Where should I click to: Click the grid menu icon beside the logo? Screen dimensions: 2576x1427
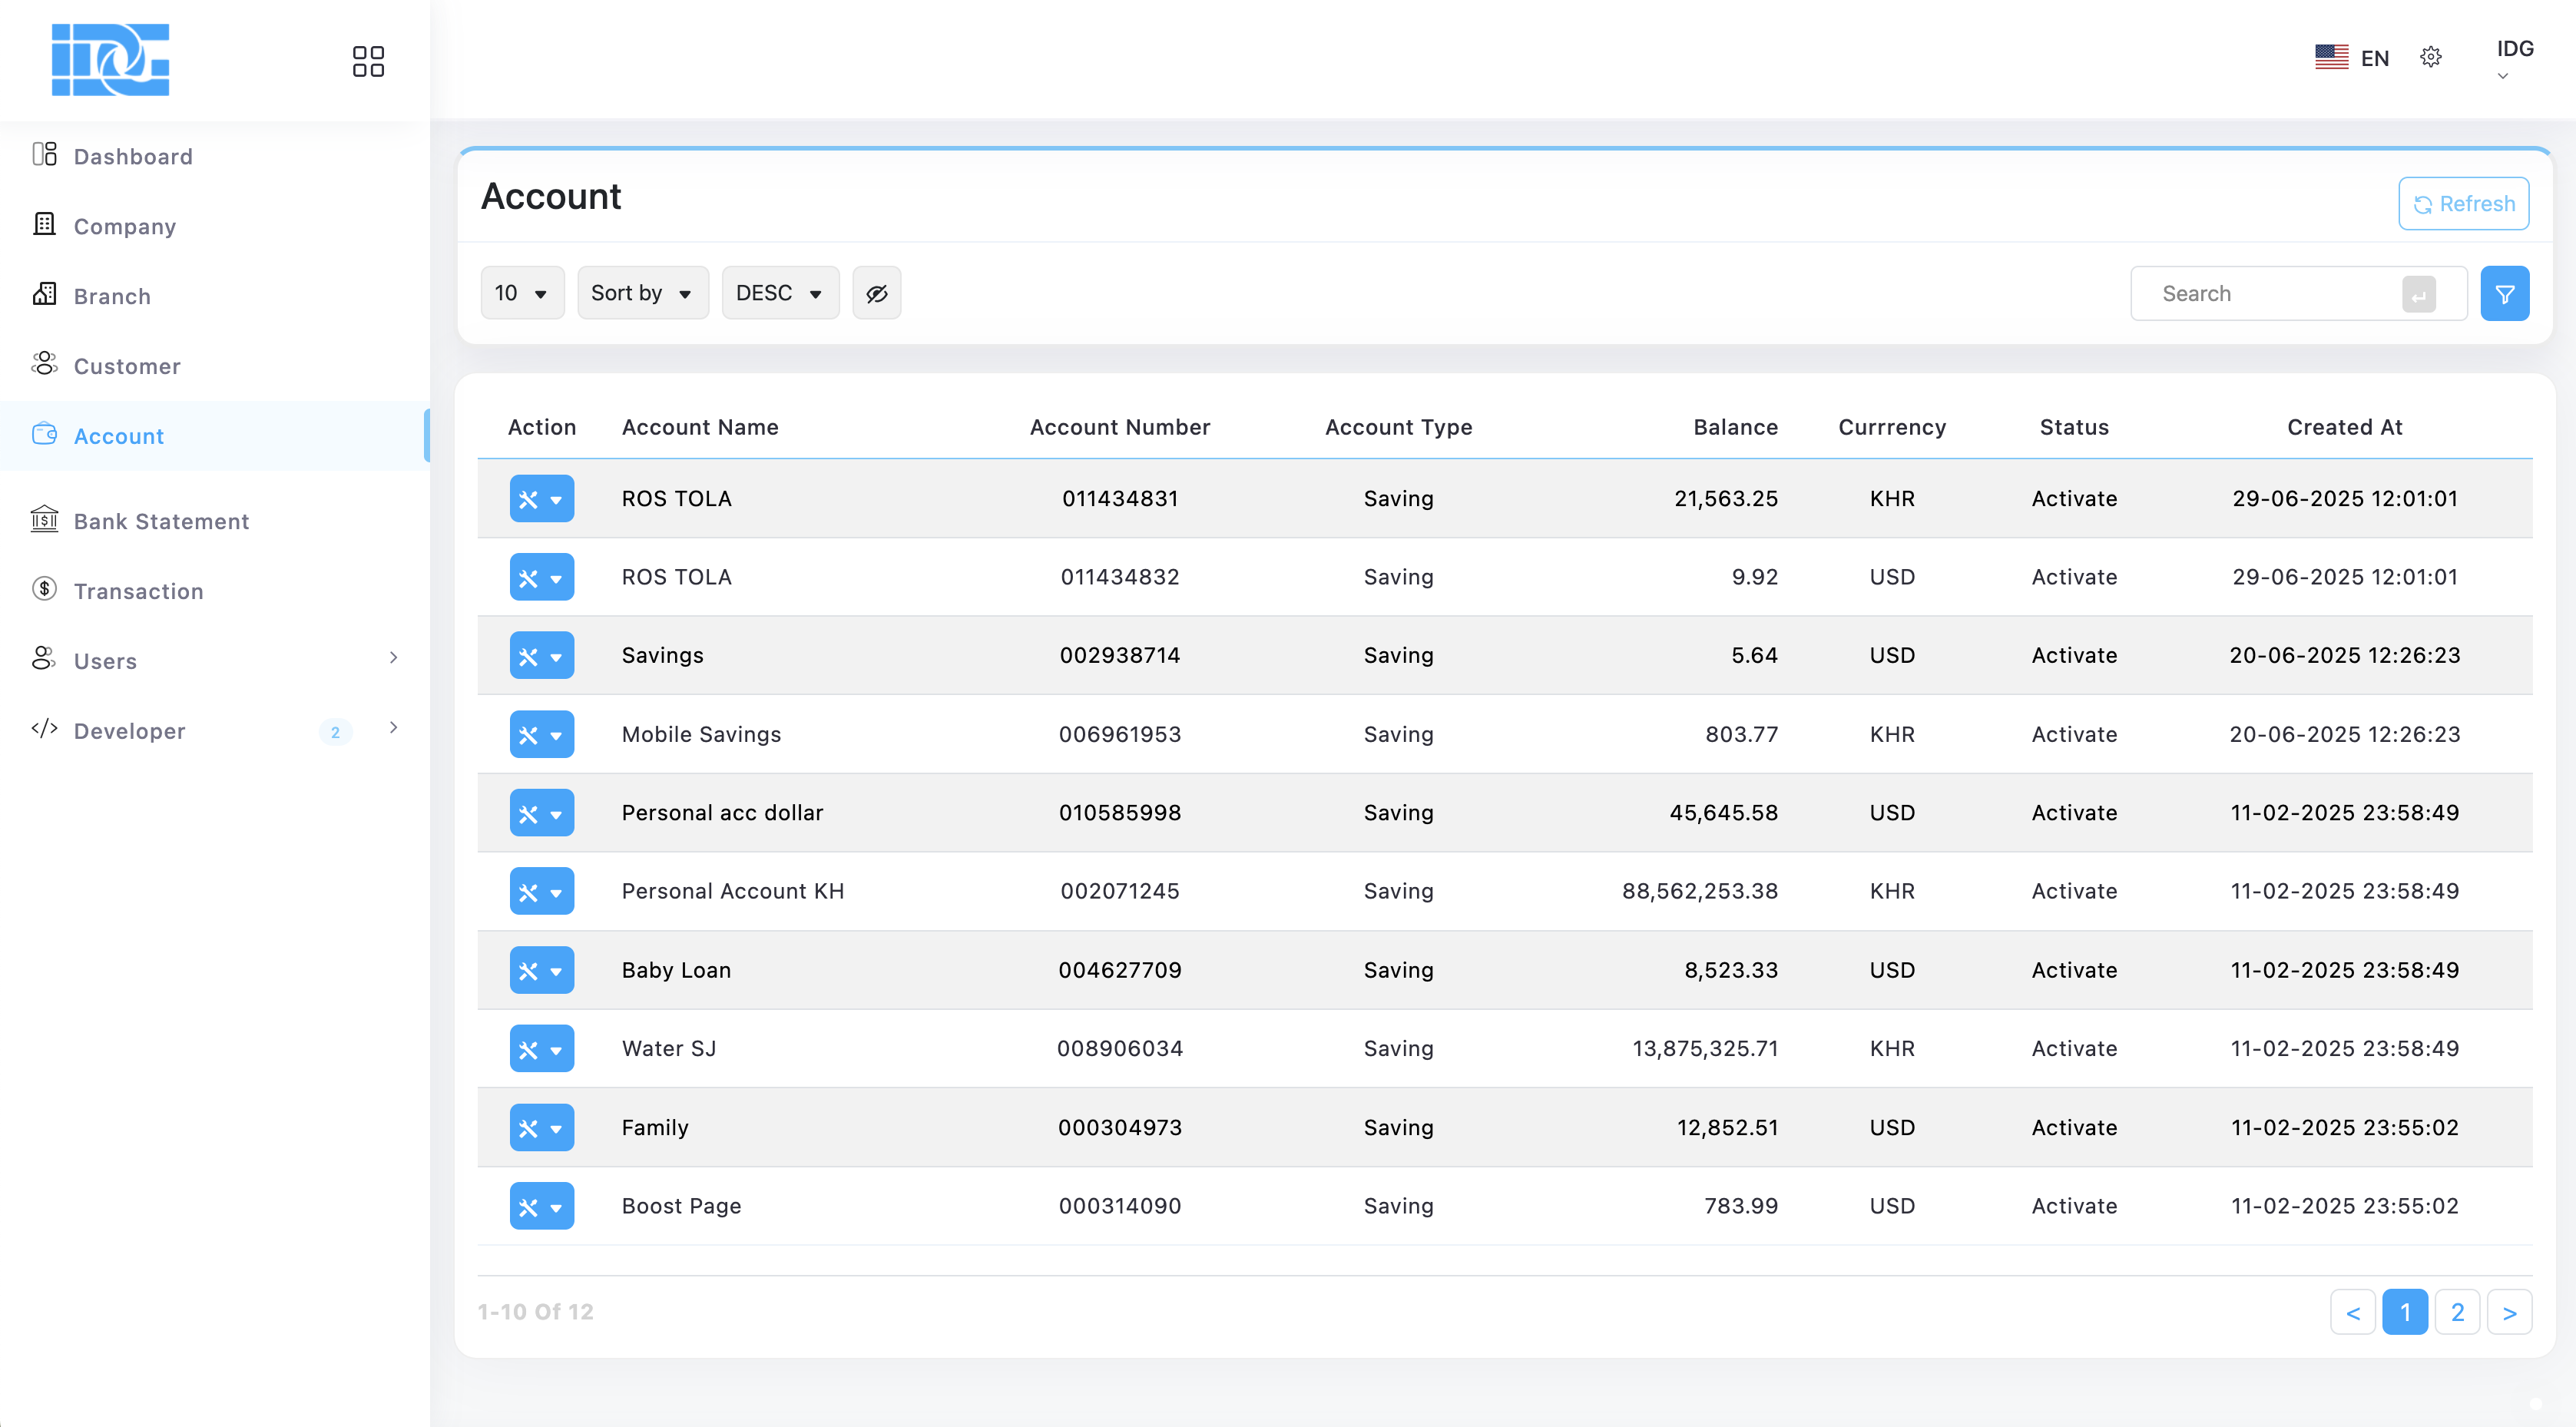(368, 61)
